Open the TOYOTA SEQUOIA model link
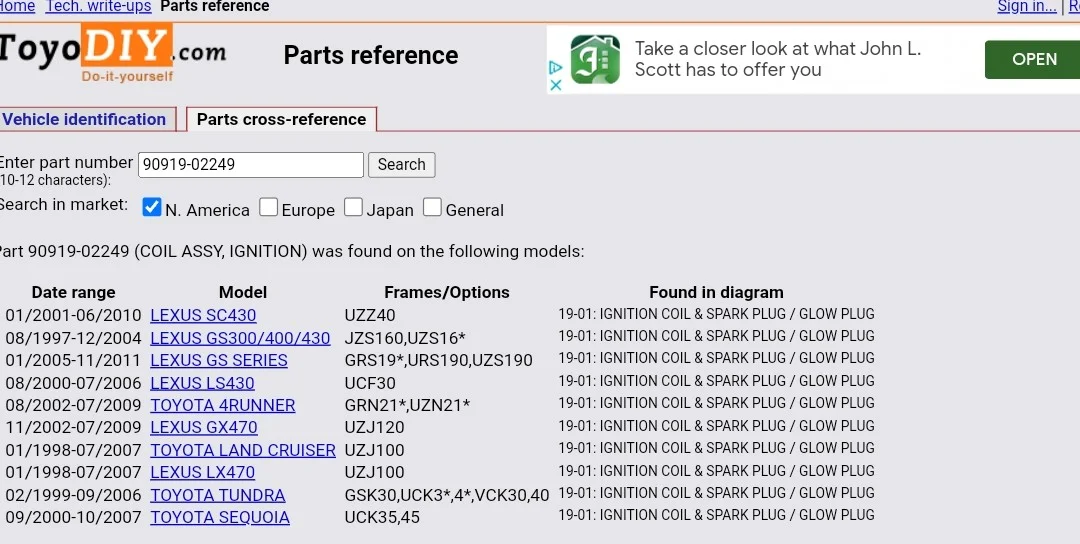Image resolution: width=1080 pixels, height=544 pixels. [220, 517]
